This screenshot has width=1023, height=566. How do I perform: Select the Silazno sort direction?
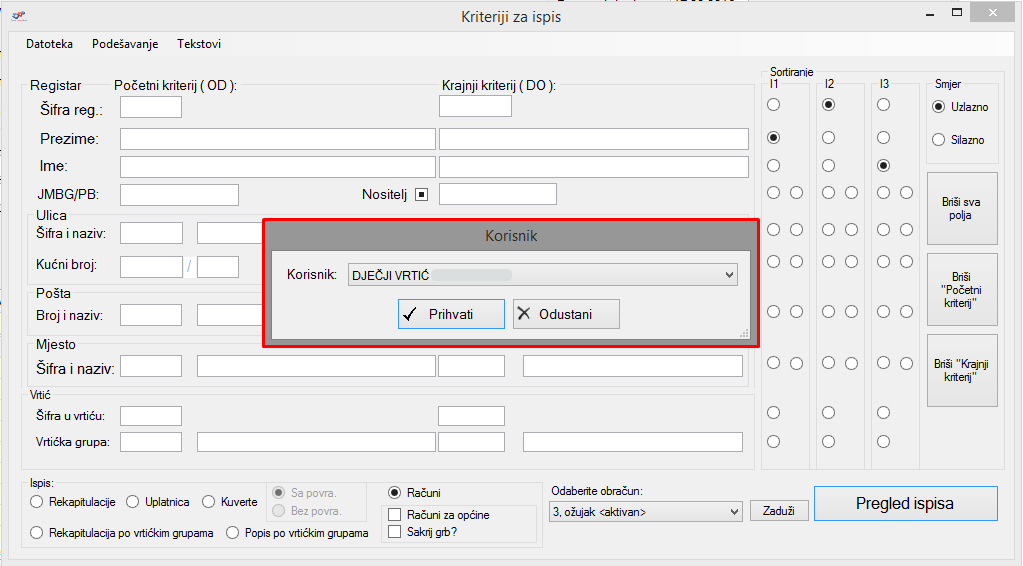[x=938, y=140]
